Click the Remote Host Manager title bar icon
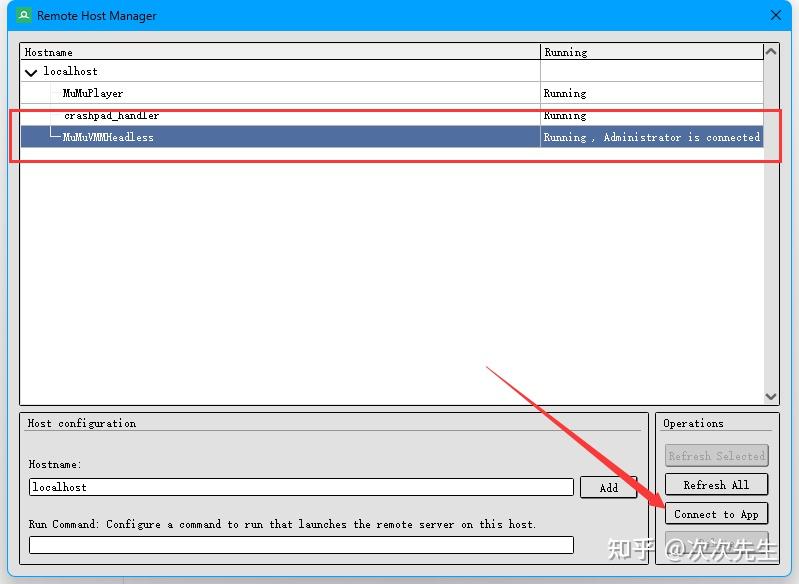The width and height of the screenshot is (799, 584). [23, 16]
